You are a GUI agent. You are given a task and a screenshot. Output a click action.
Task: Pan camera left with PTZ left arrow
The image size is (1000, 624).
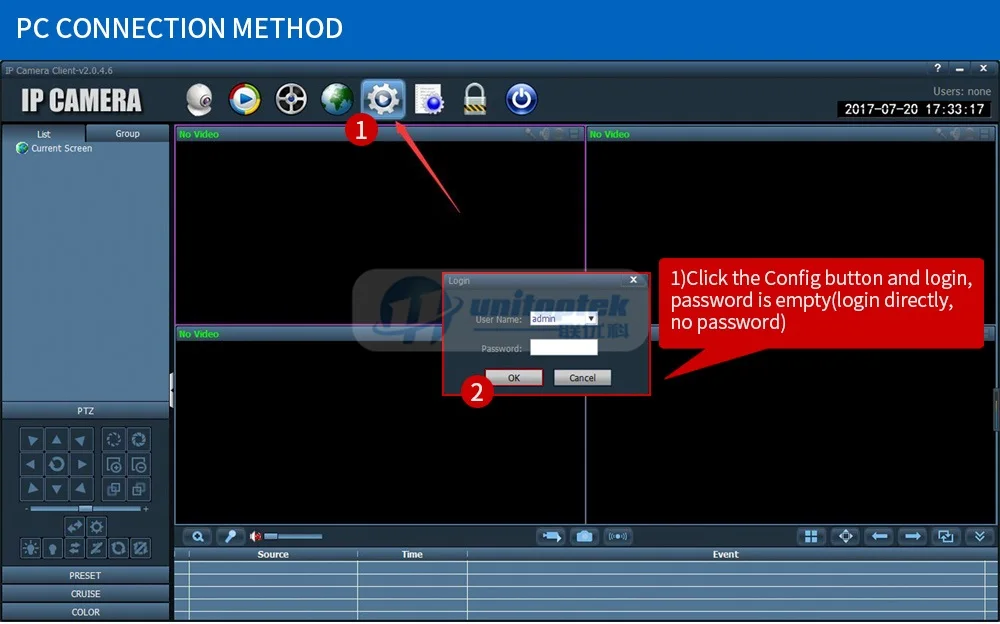(31, 464)
